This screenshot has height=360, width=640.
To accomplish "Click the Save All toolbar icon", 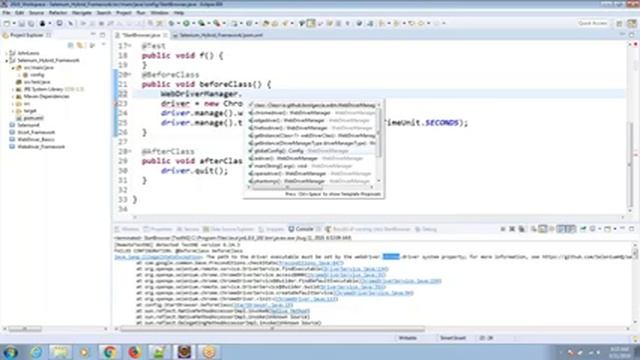I will pyautogui.click(x=30, y=23).
